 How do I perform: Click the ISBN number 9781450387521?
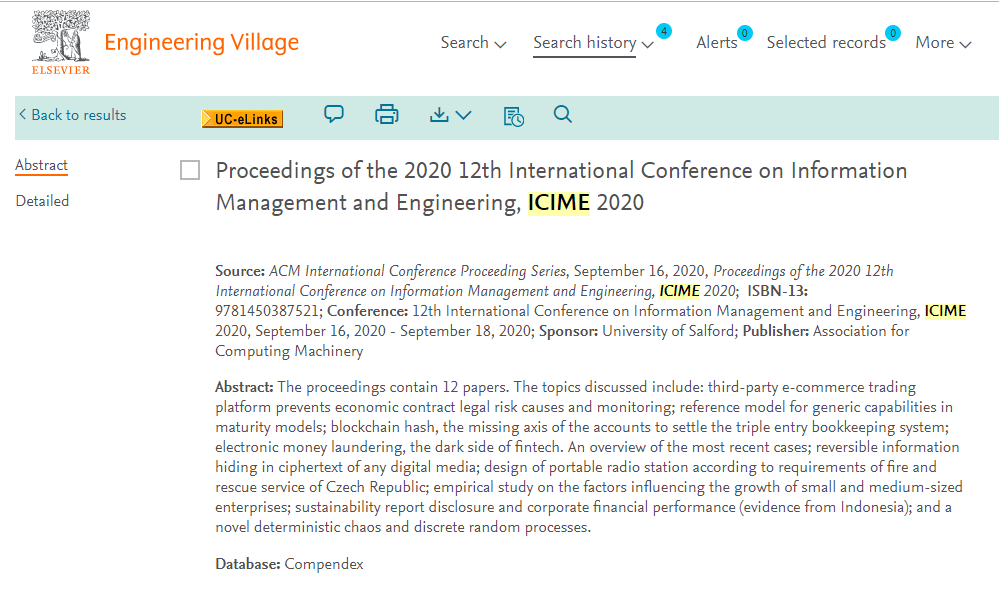(267, 311)
